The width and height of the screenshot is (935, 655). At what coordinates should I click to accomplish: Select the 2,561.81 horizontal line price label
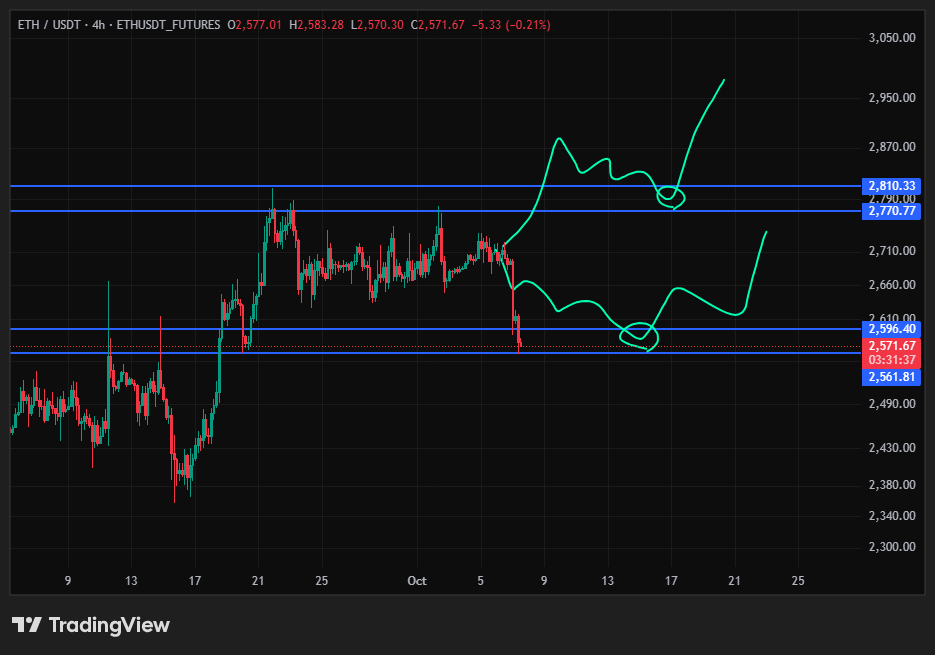(891, 377)
